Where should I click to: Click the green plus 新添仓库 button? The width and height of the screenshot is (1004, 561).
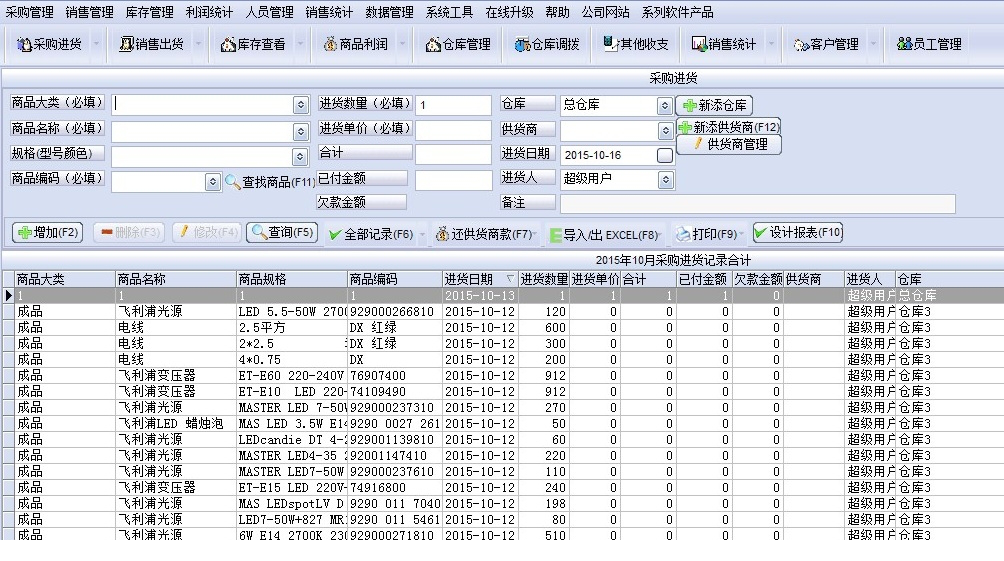714,105
